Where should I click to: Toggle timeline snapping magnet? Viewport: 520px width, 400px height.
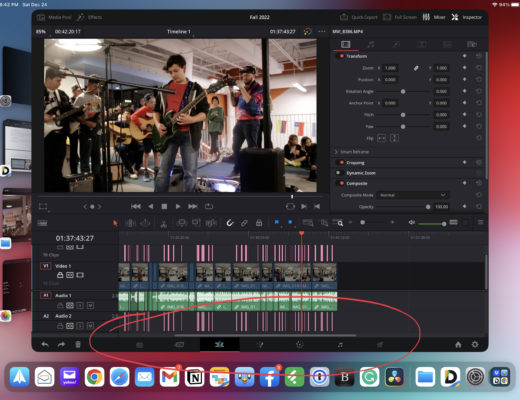click(x=230, y=223)
